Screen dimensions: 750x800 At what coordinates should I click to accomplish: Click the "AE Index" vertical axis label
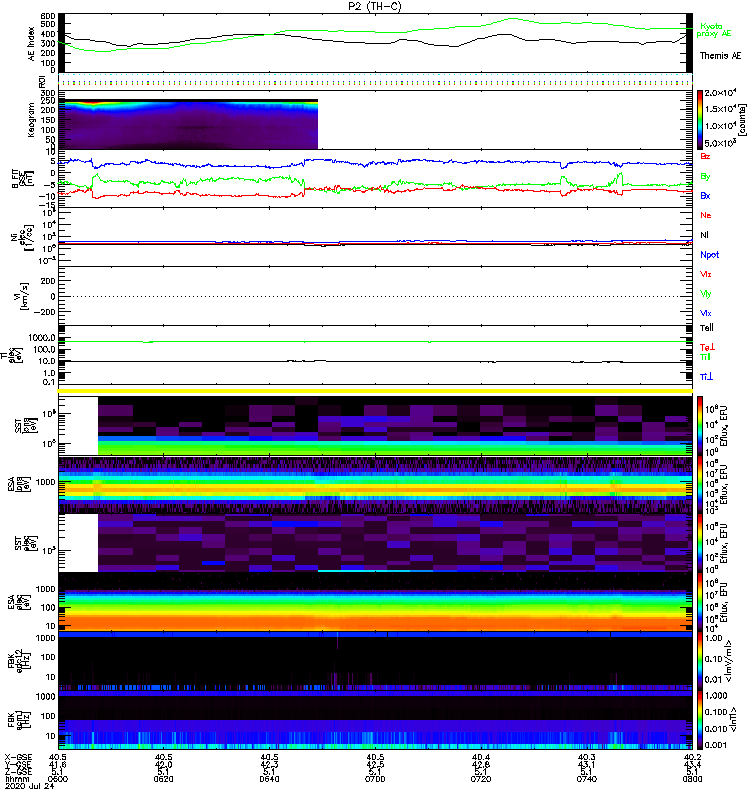point(32,44)
